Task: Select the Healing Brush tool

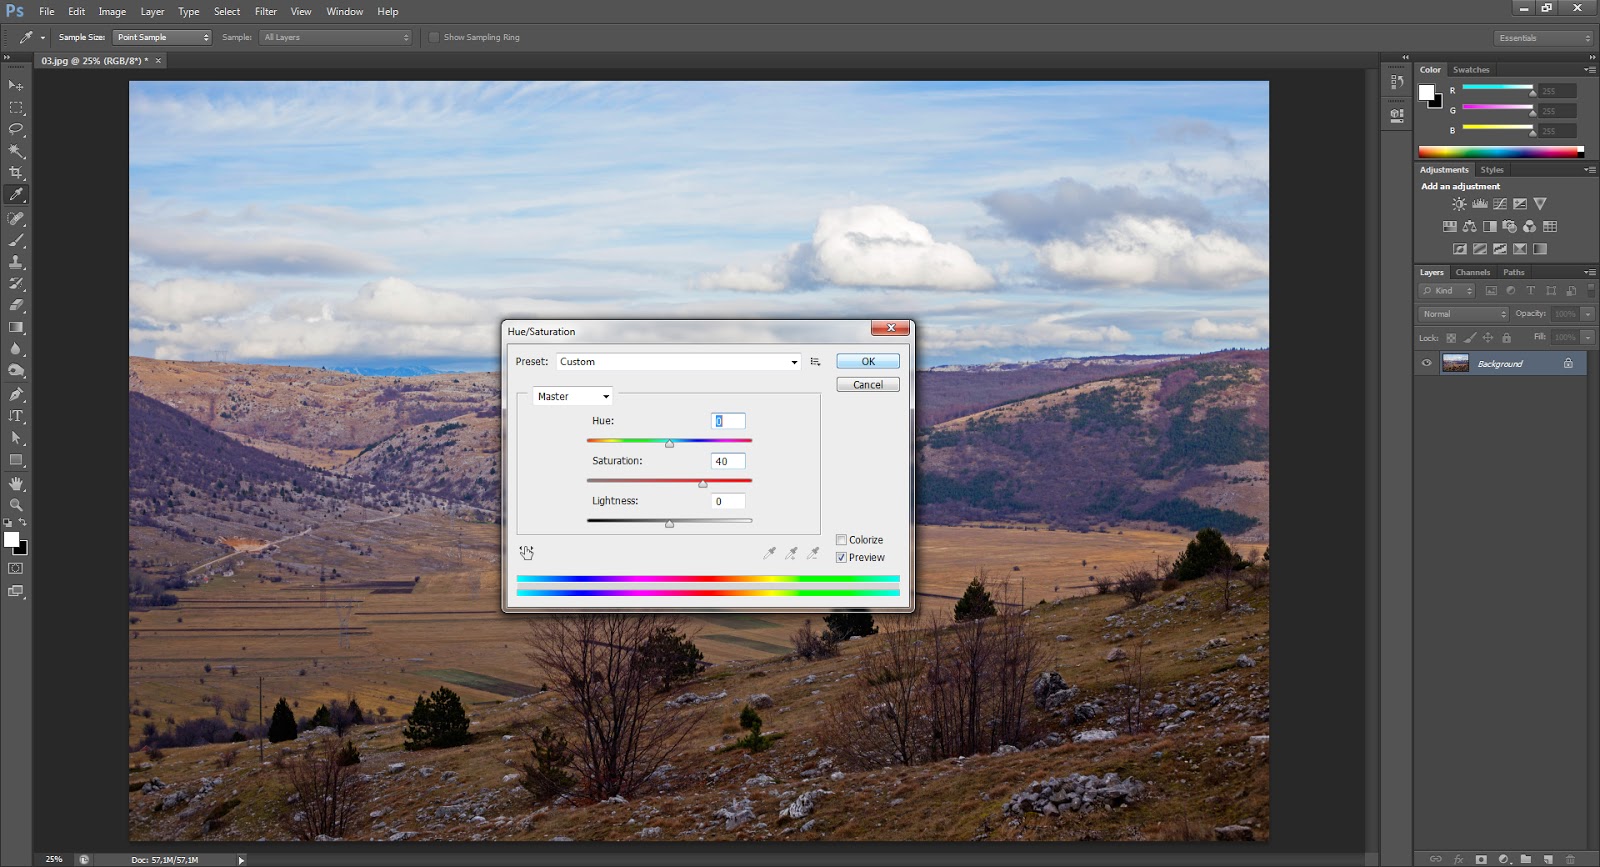Action: click(x=16, y=219)
